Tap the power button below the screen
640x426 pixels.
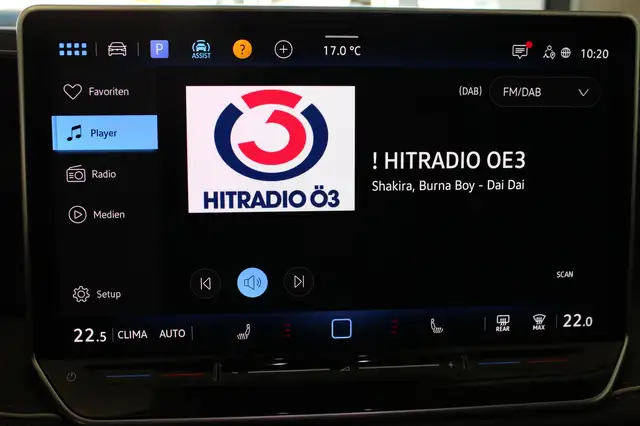coord(71,377)
